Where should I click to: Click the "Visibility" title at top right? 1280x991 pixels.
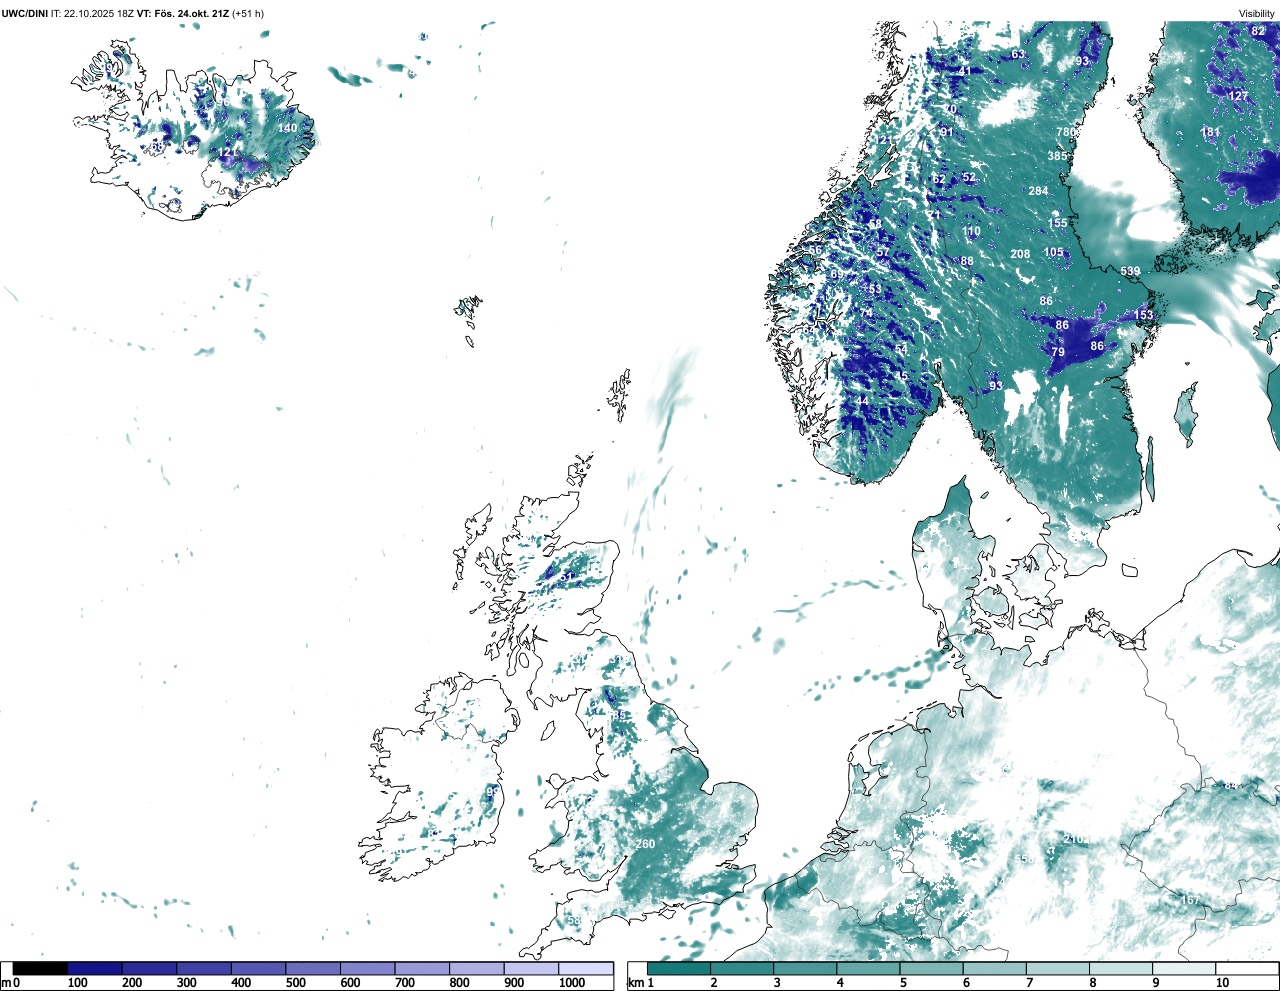pos(1256,13)
